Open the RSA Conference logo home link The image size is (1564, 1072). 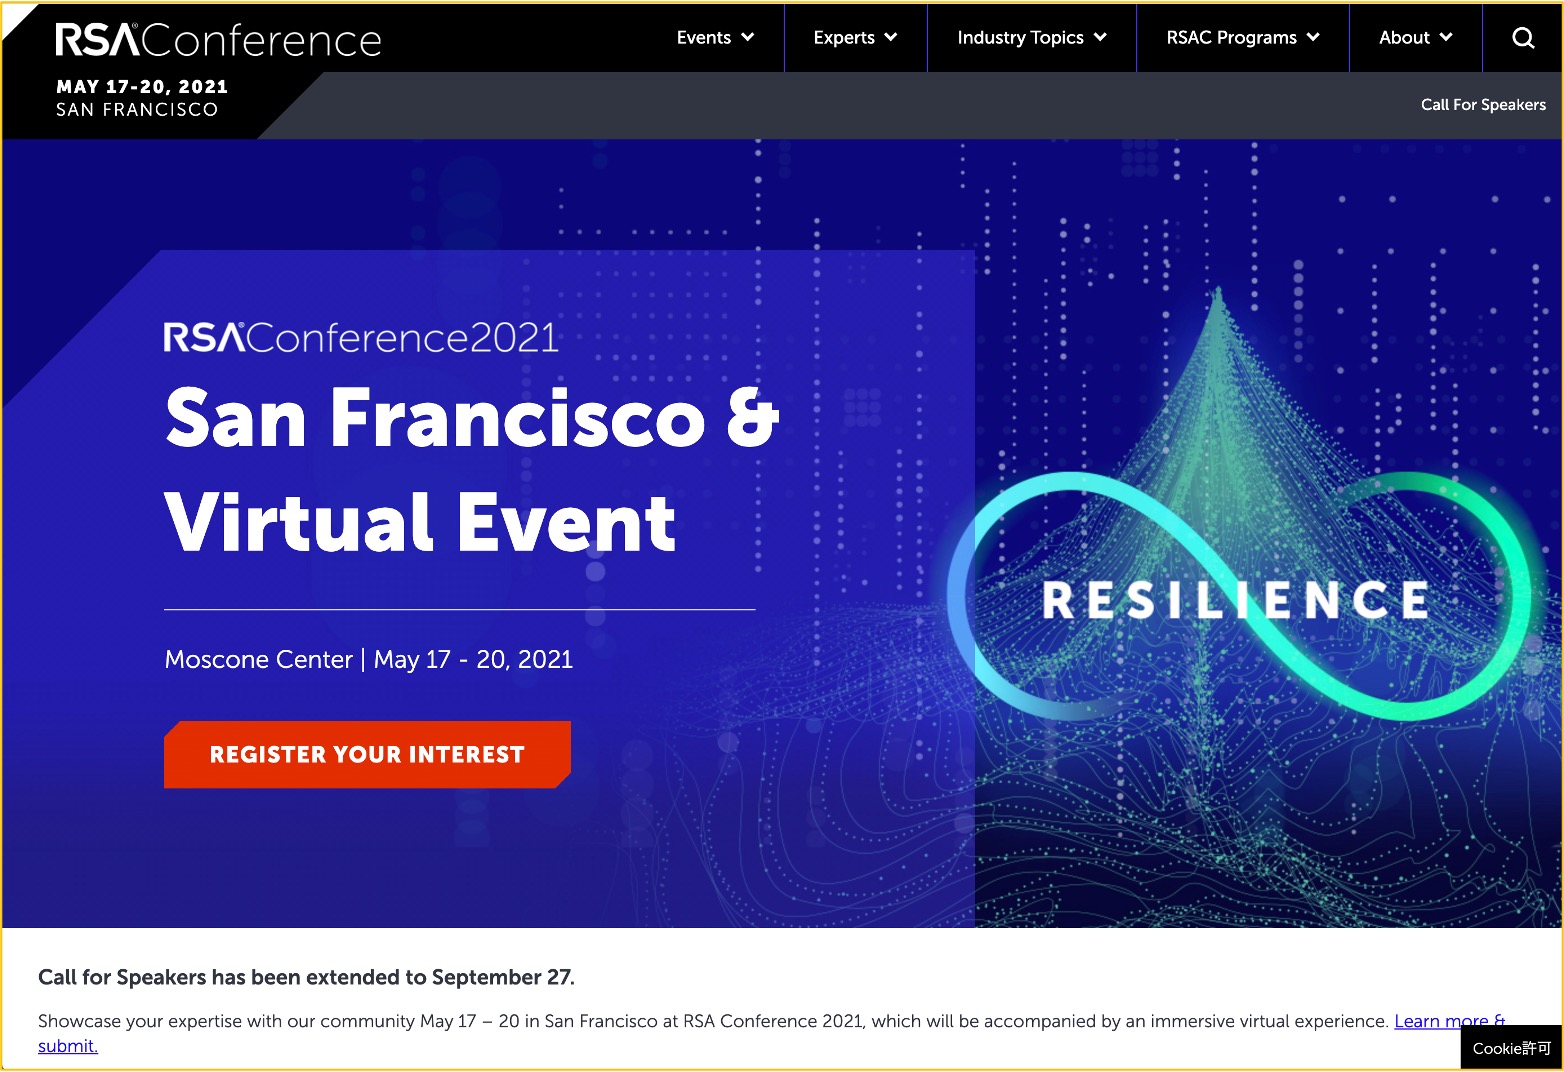tap(218, 40)
